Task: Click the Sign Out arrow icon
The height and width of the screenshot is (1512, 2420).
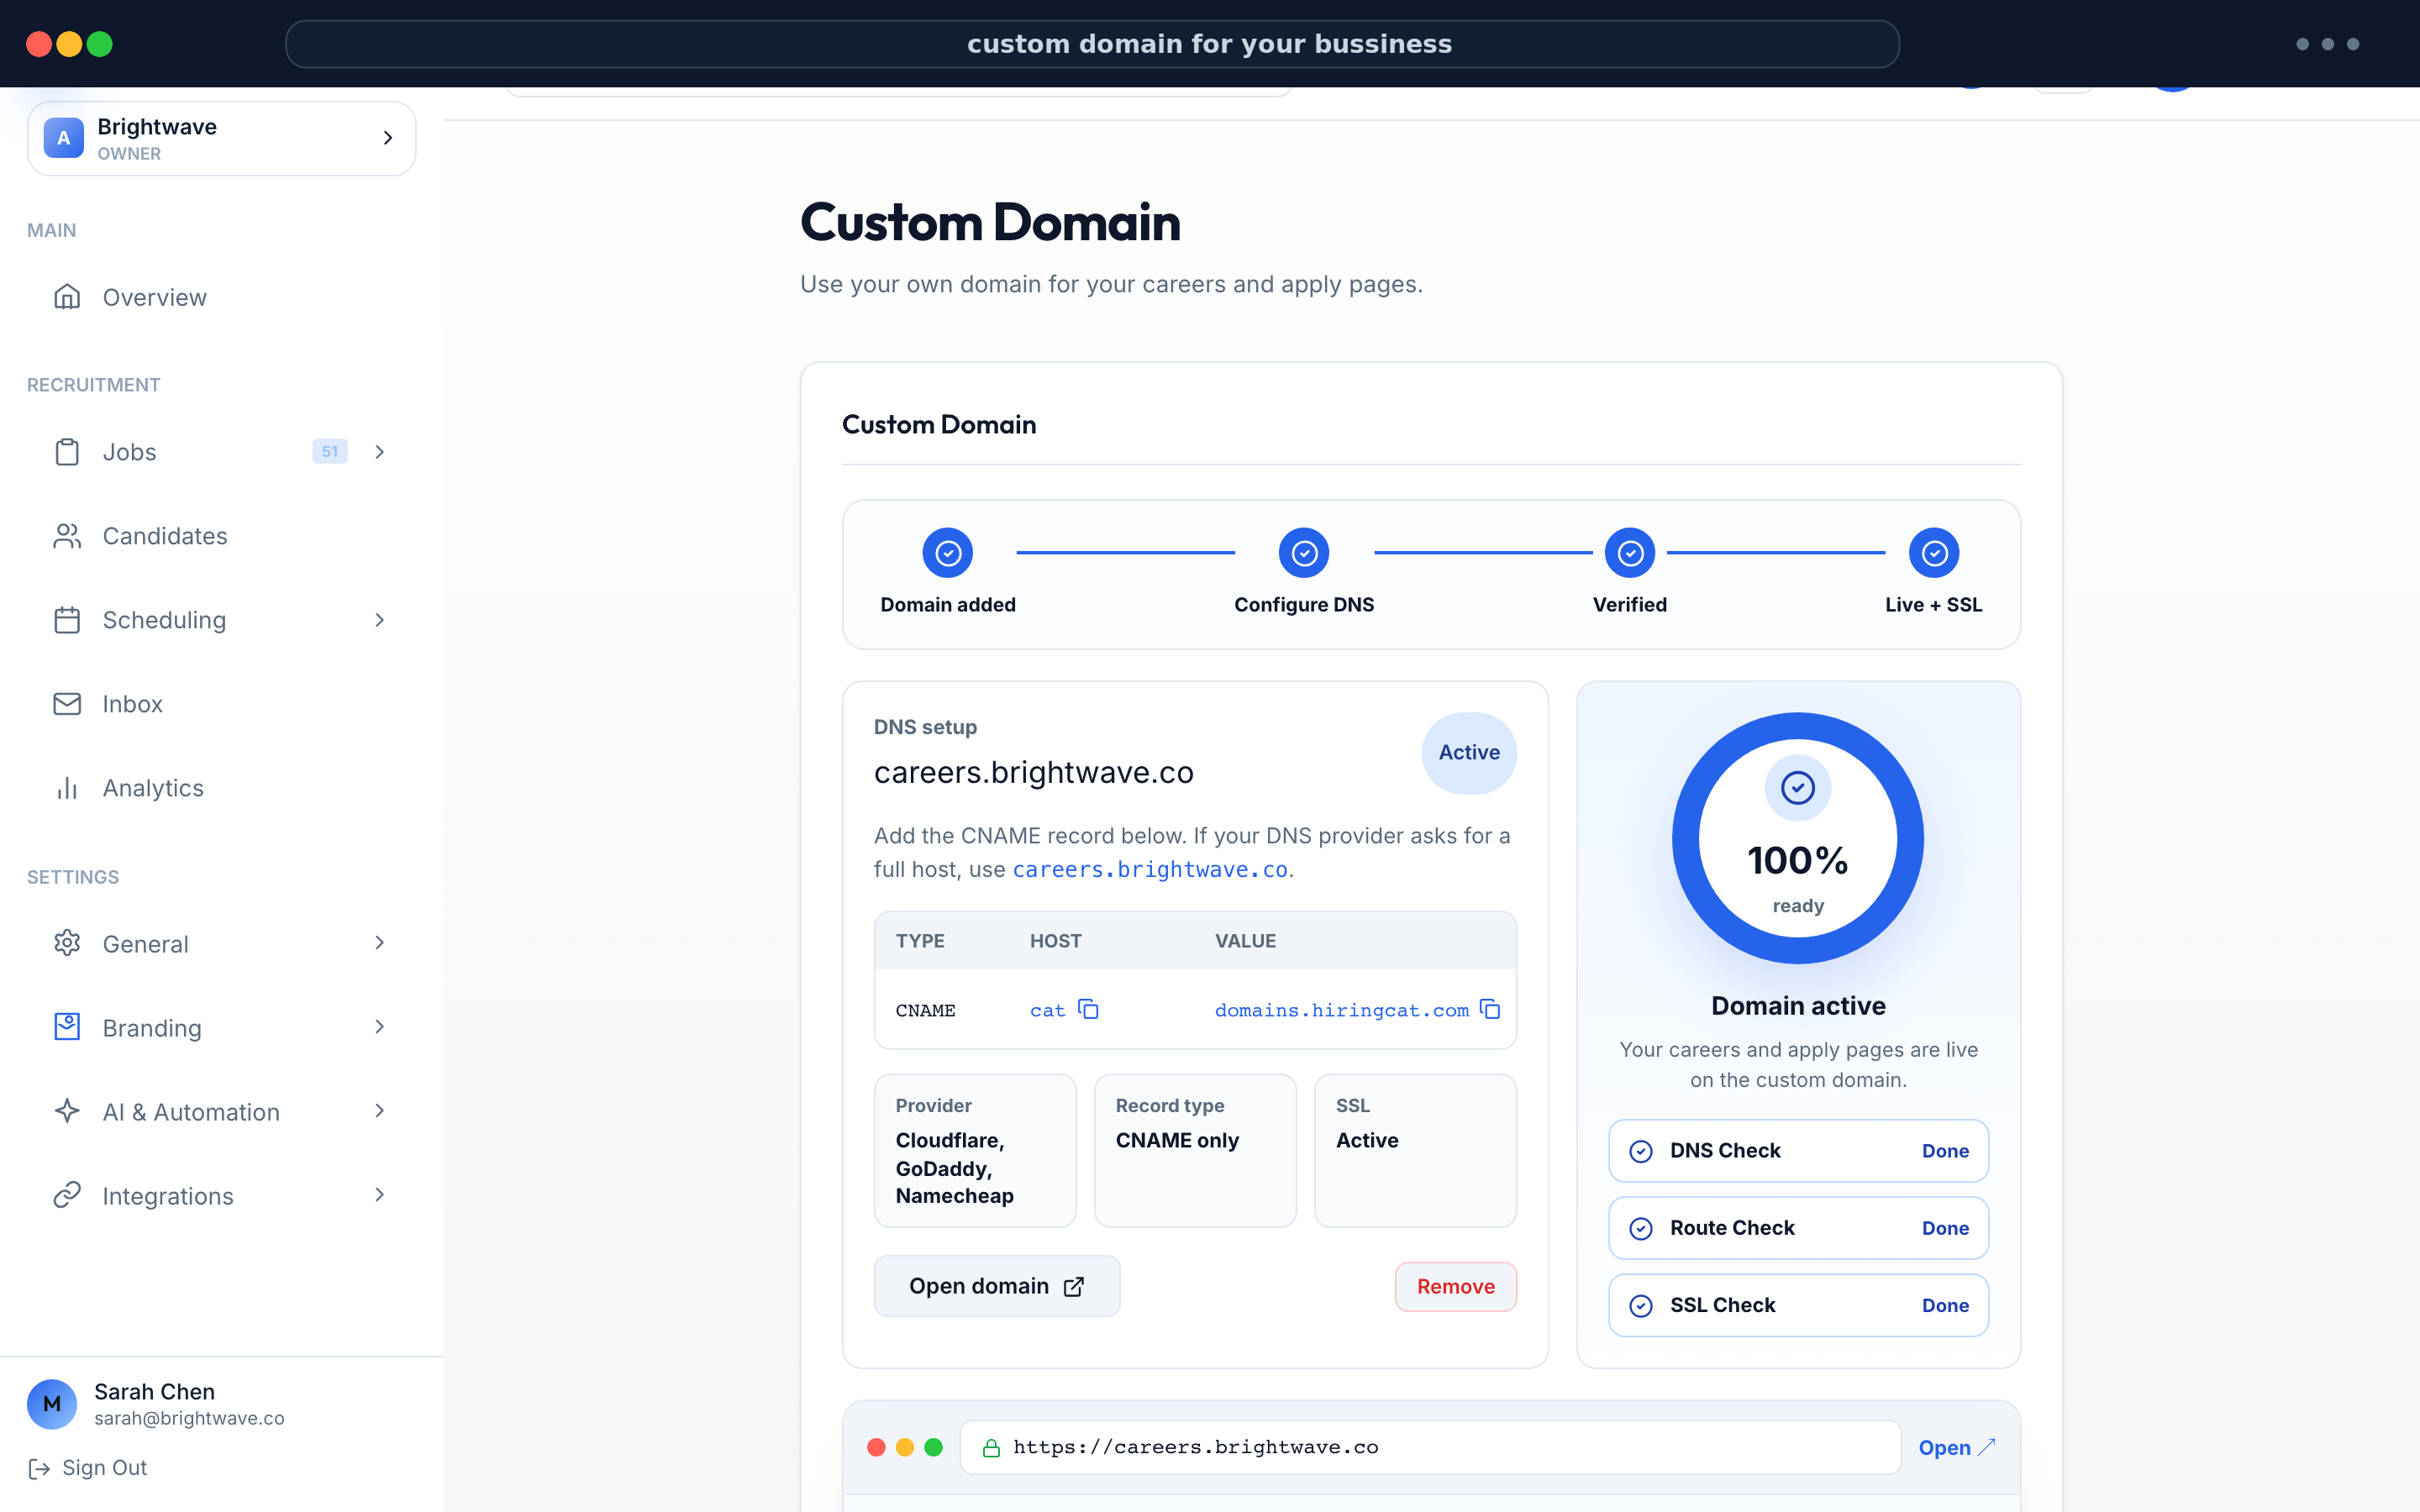Action: click(39, 1468)
